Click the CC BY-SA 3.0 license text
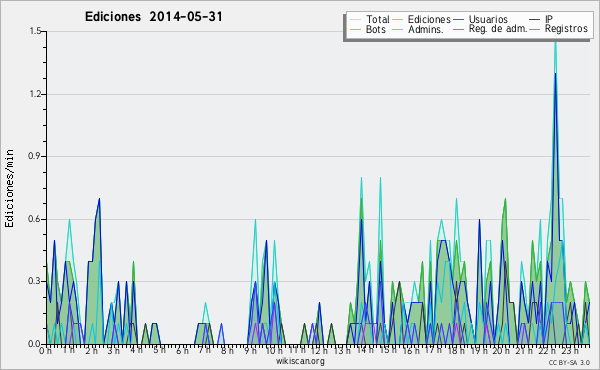 569,362
